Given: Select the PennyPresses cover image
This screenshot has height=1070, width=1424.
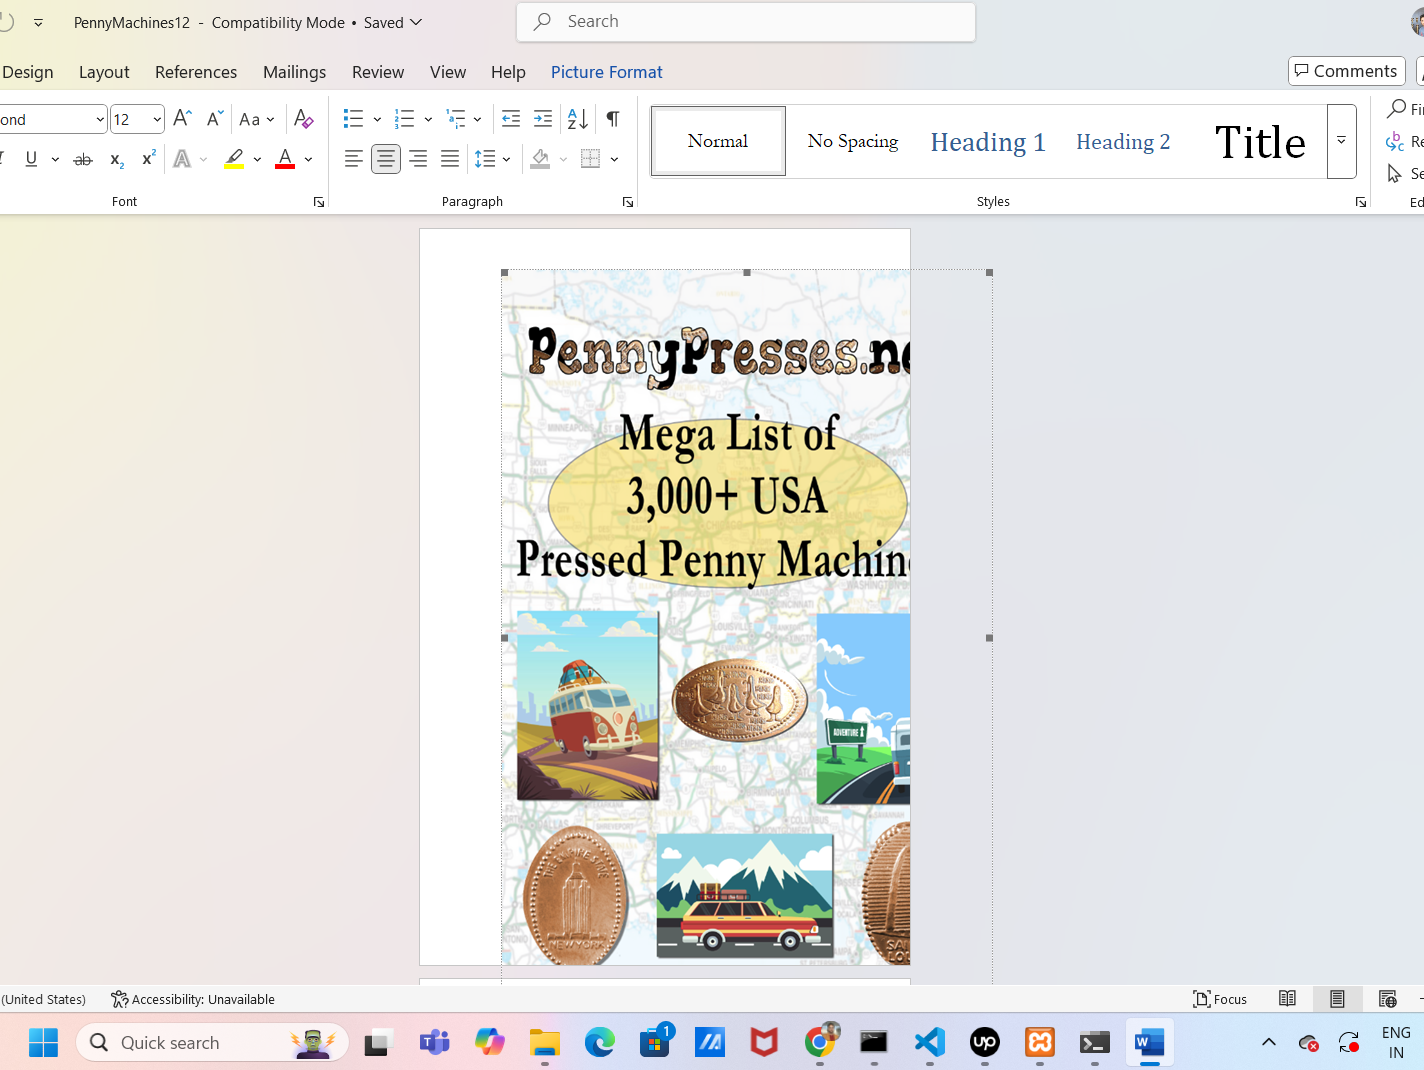Looking at the screenshot, I should click(x=706, y=617).
